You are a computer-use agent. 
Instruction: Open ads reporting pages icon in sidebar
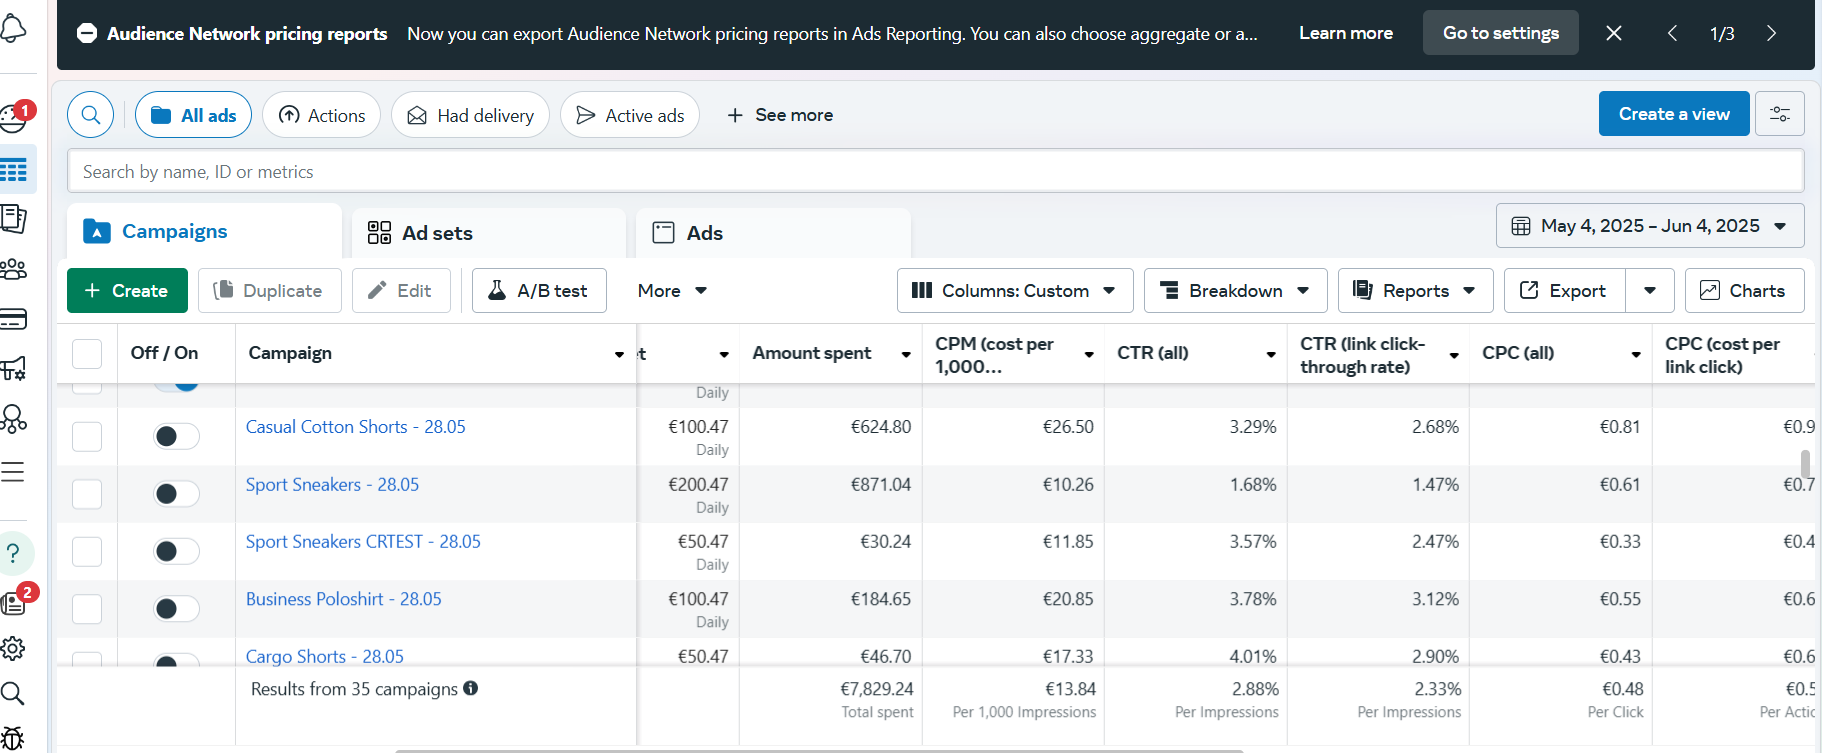(13, 218)
